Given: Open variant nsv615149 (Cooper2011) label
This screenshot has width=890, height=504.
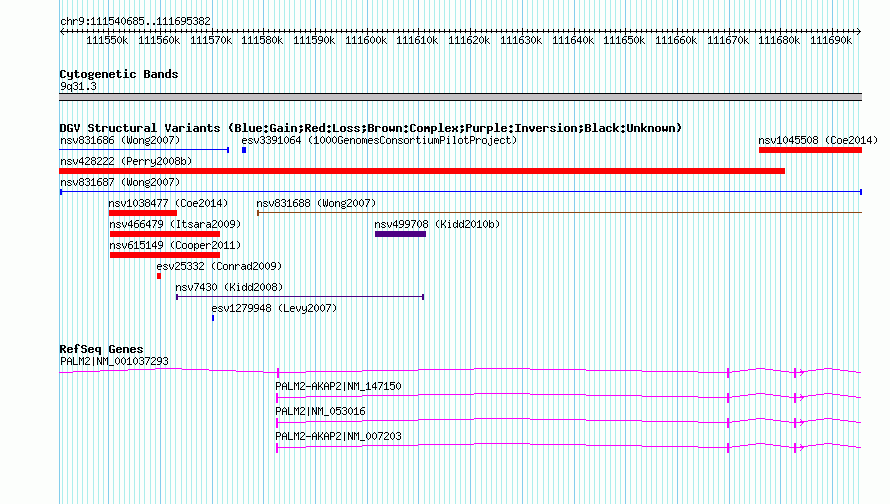Looking at the screenshot, I should tap(175, 245).
